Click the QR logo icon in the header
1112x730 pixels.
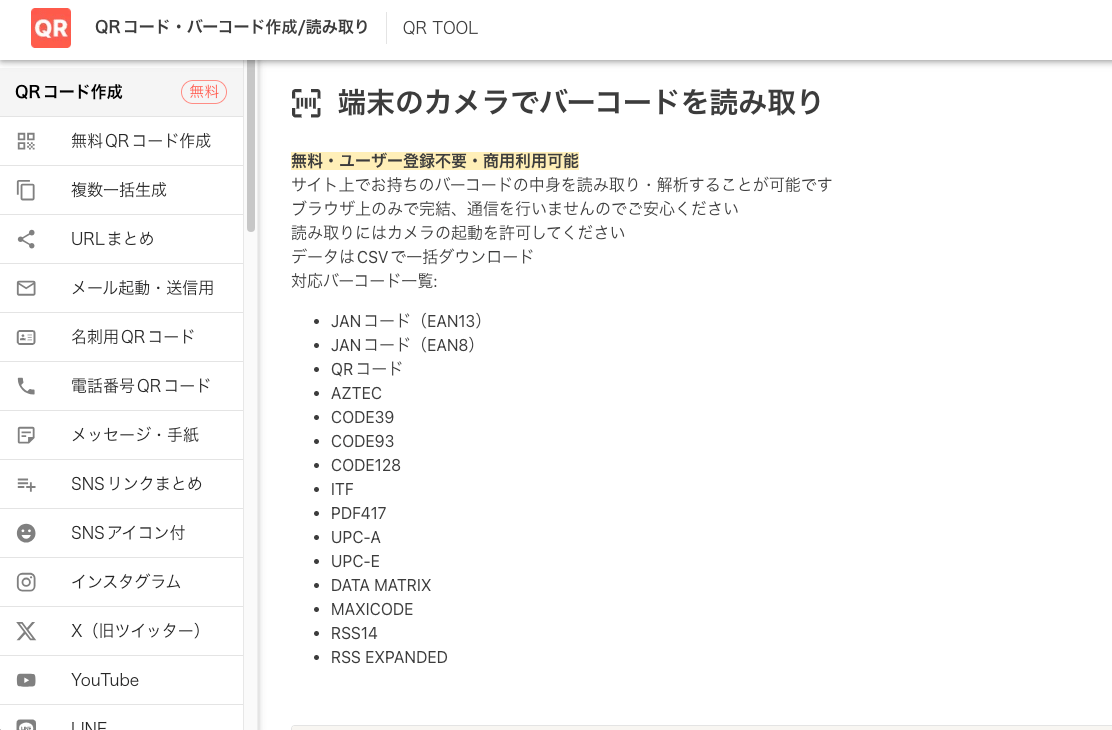(50, 28)
